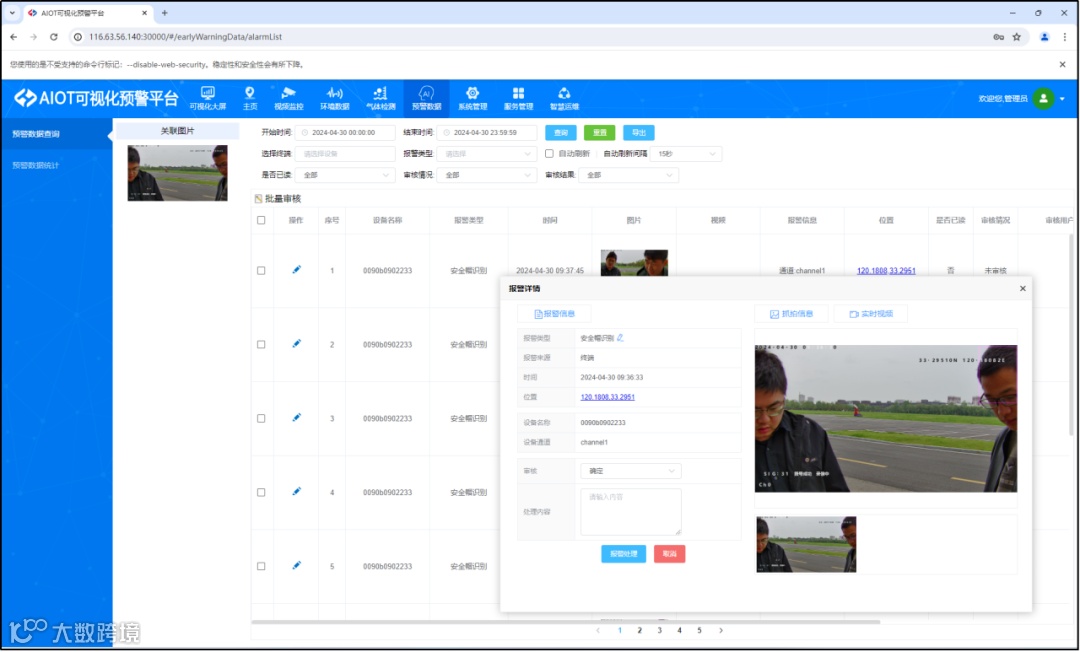
Task: Click the 选择终端 input field
Action: (x=345, y=154)
